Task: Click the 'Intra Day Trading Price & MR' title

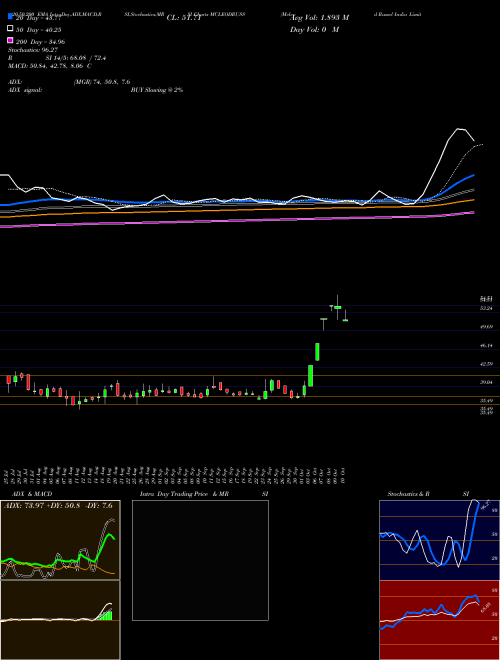Action: click(x=184, y=494)
